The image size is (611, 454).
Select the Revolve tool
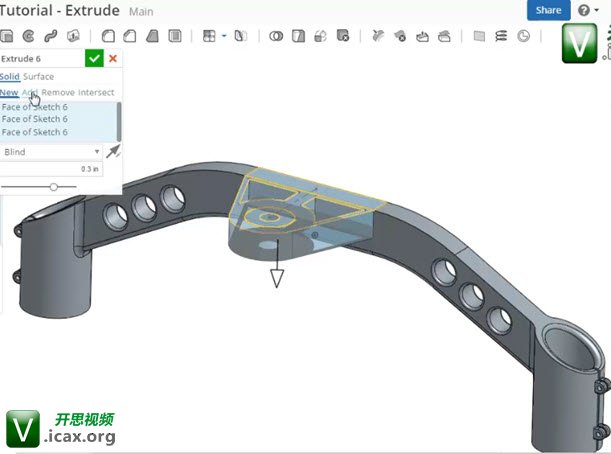click(28, 36)
